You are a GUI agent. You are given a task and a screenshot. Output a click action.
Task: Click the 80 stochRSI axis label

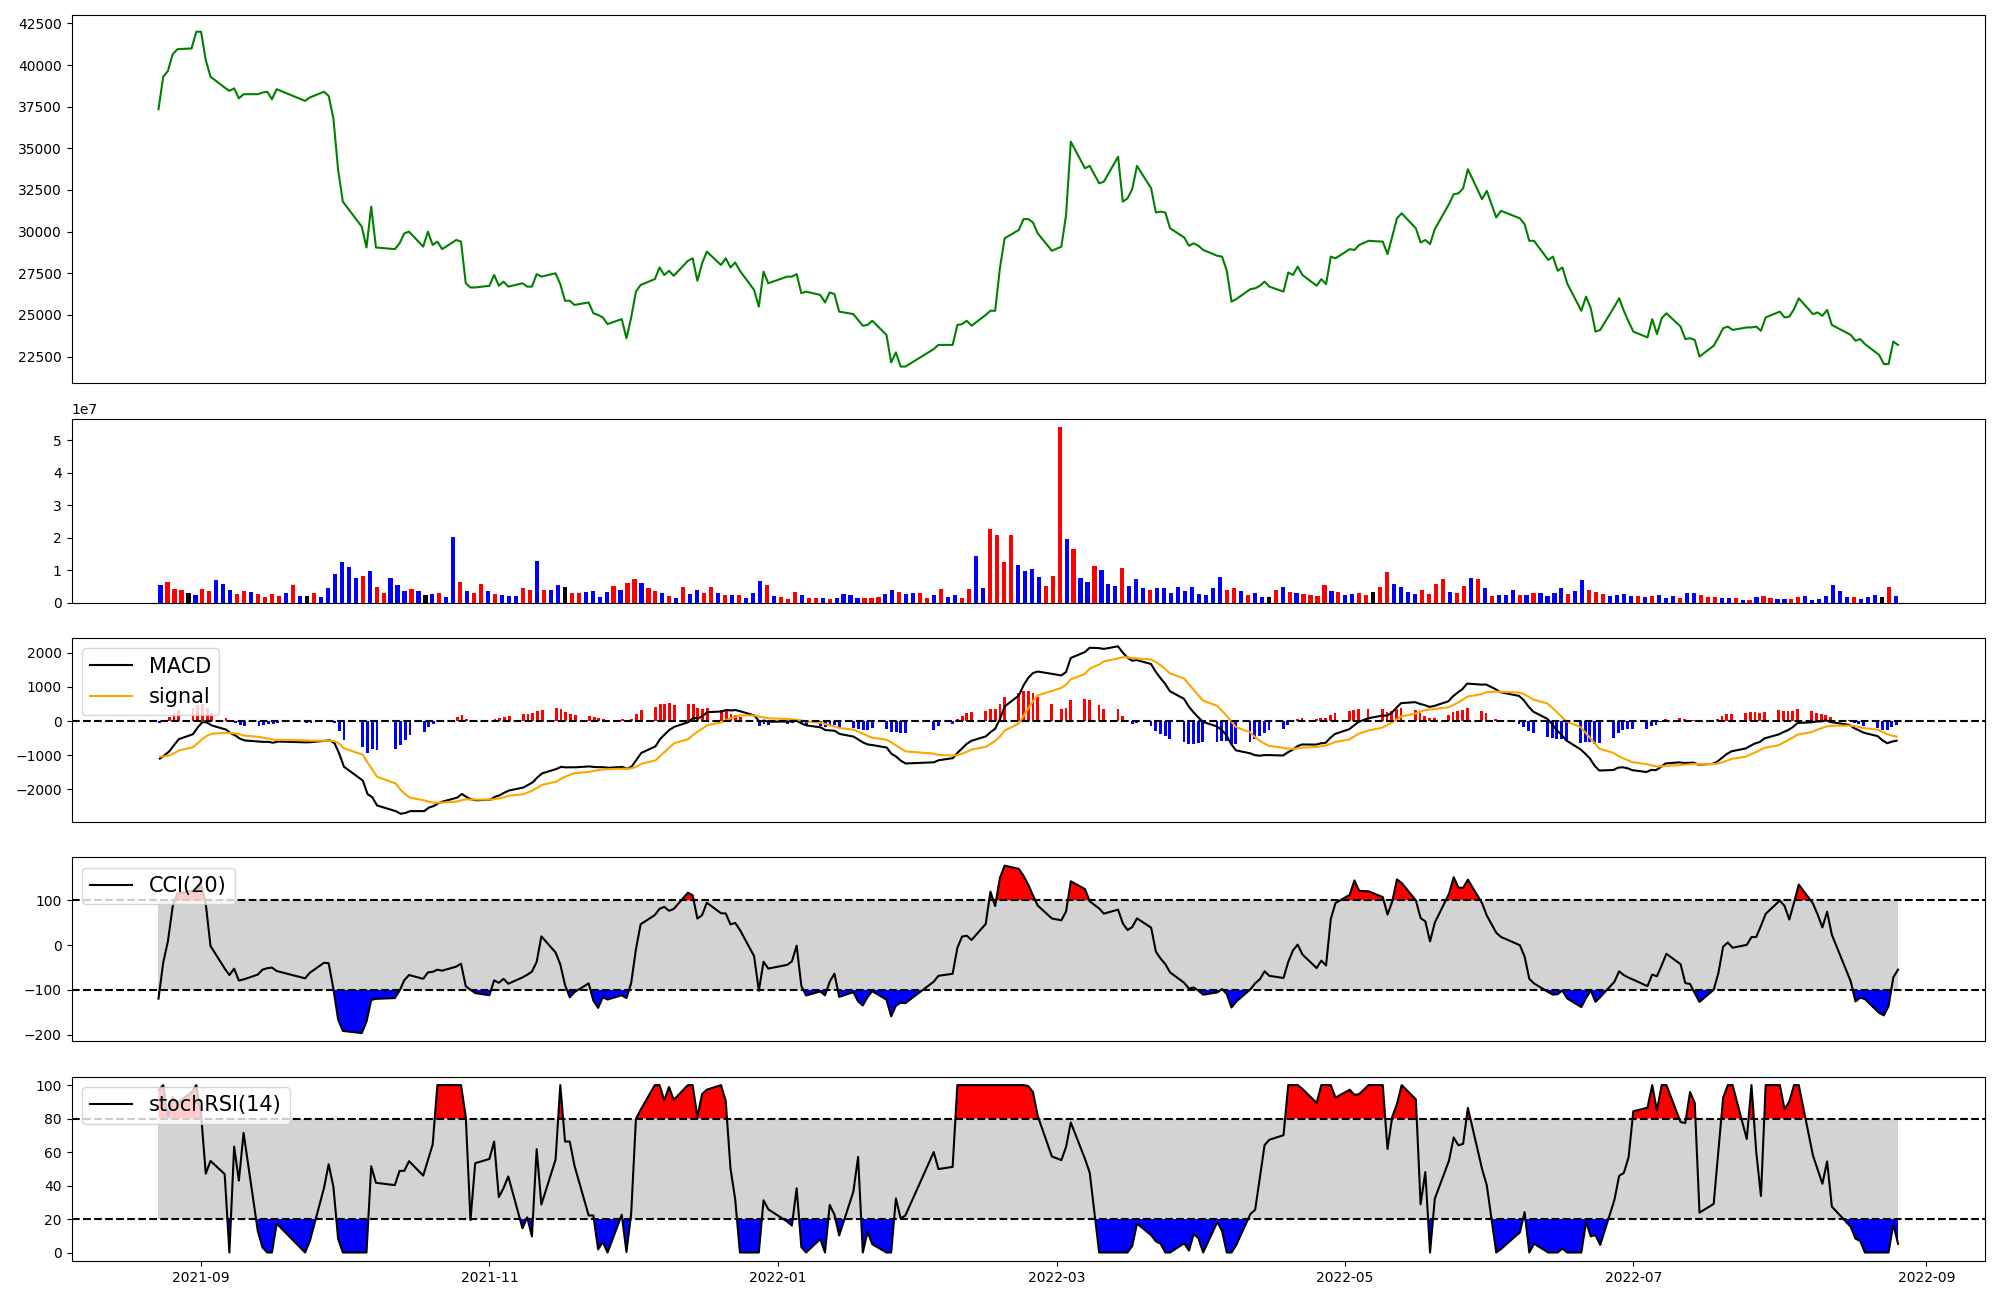pos(54,1119)
